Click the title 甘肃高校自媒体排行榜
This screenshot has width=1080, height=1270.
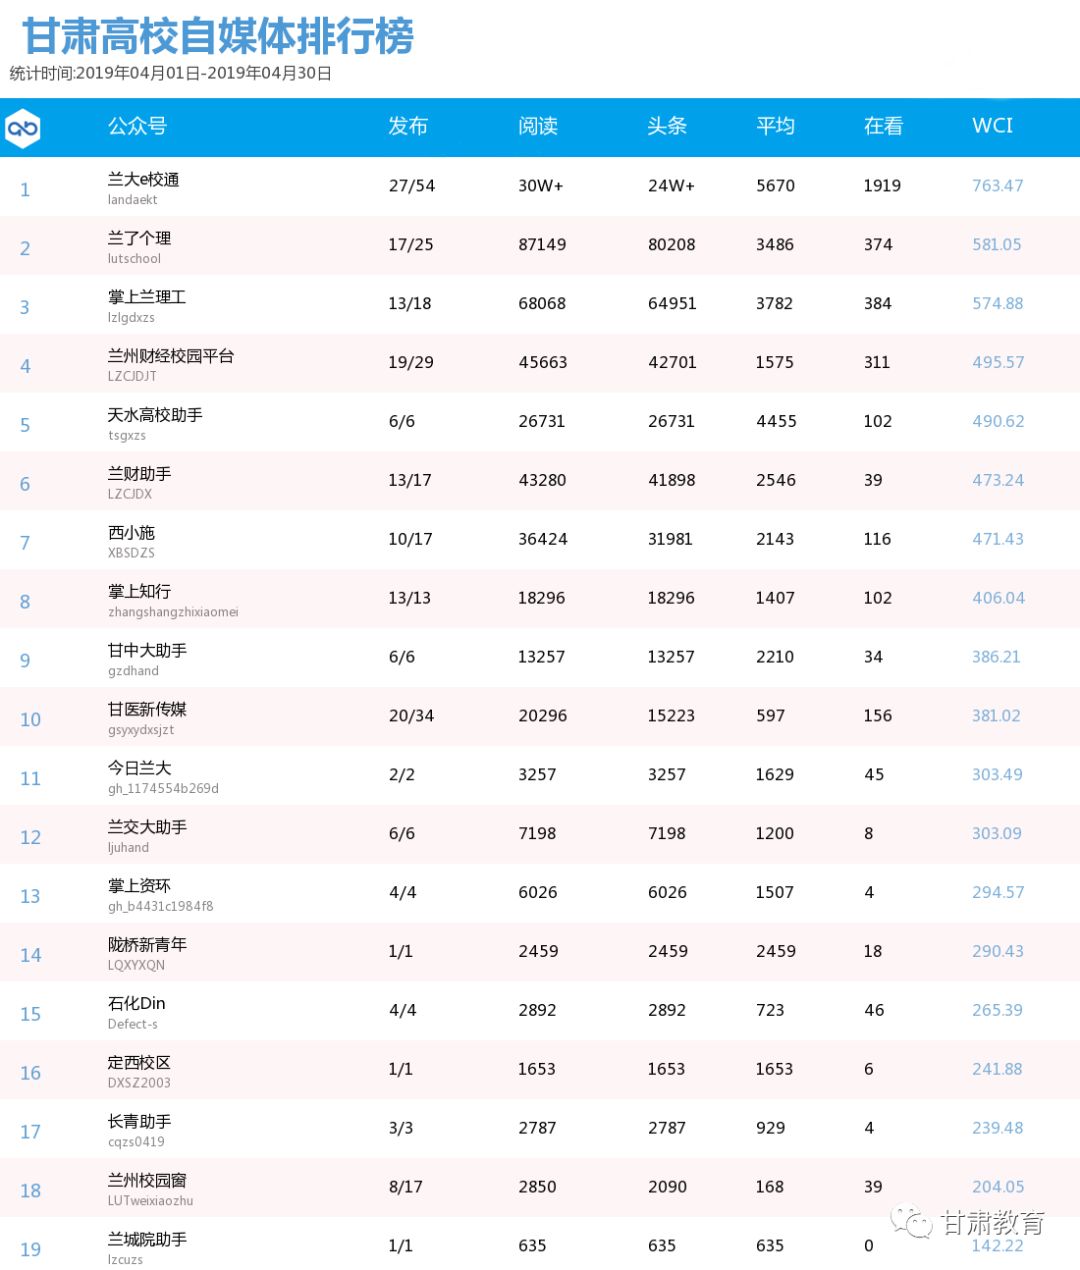click(218, 36)
